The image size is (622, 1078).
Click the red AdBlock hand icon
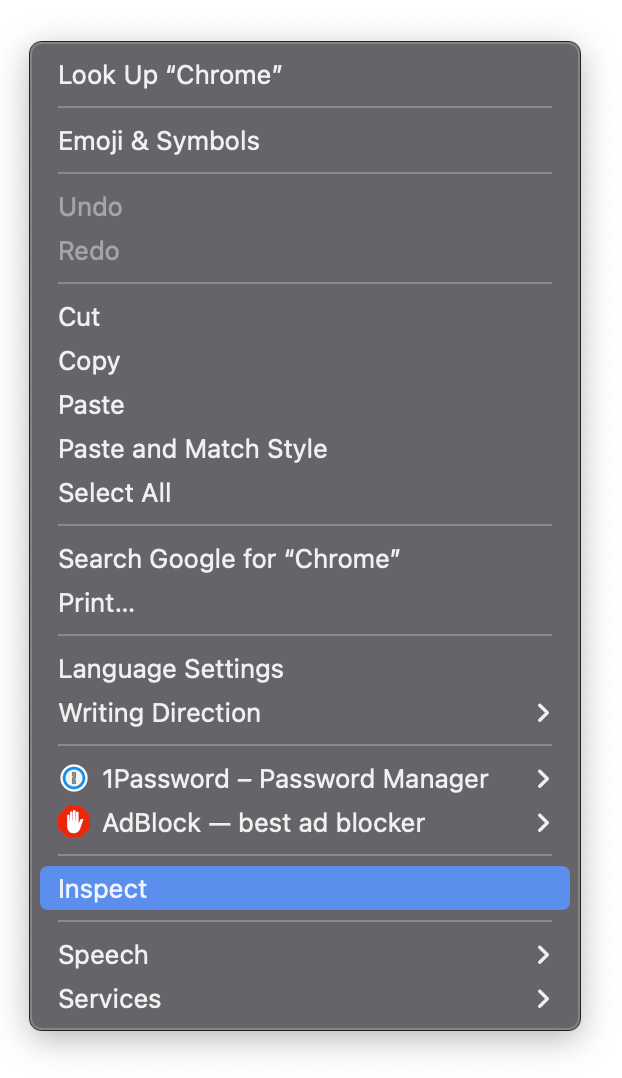click(74, 823)
